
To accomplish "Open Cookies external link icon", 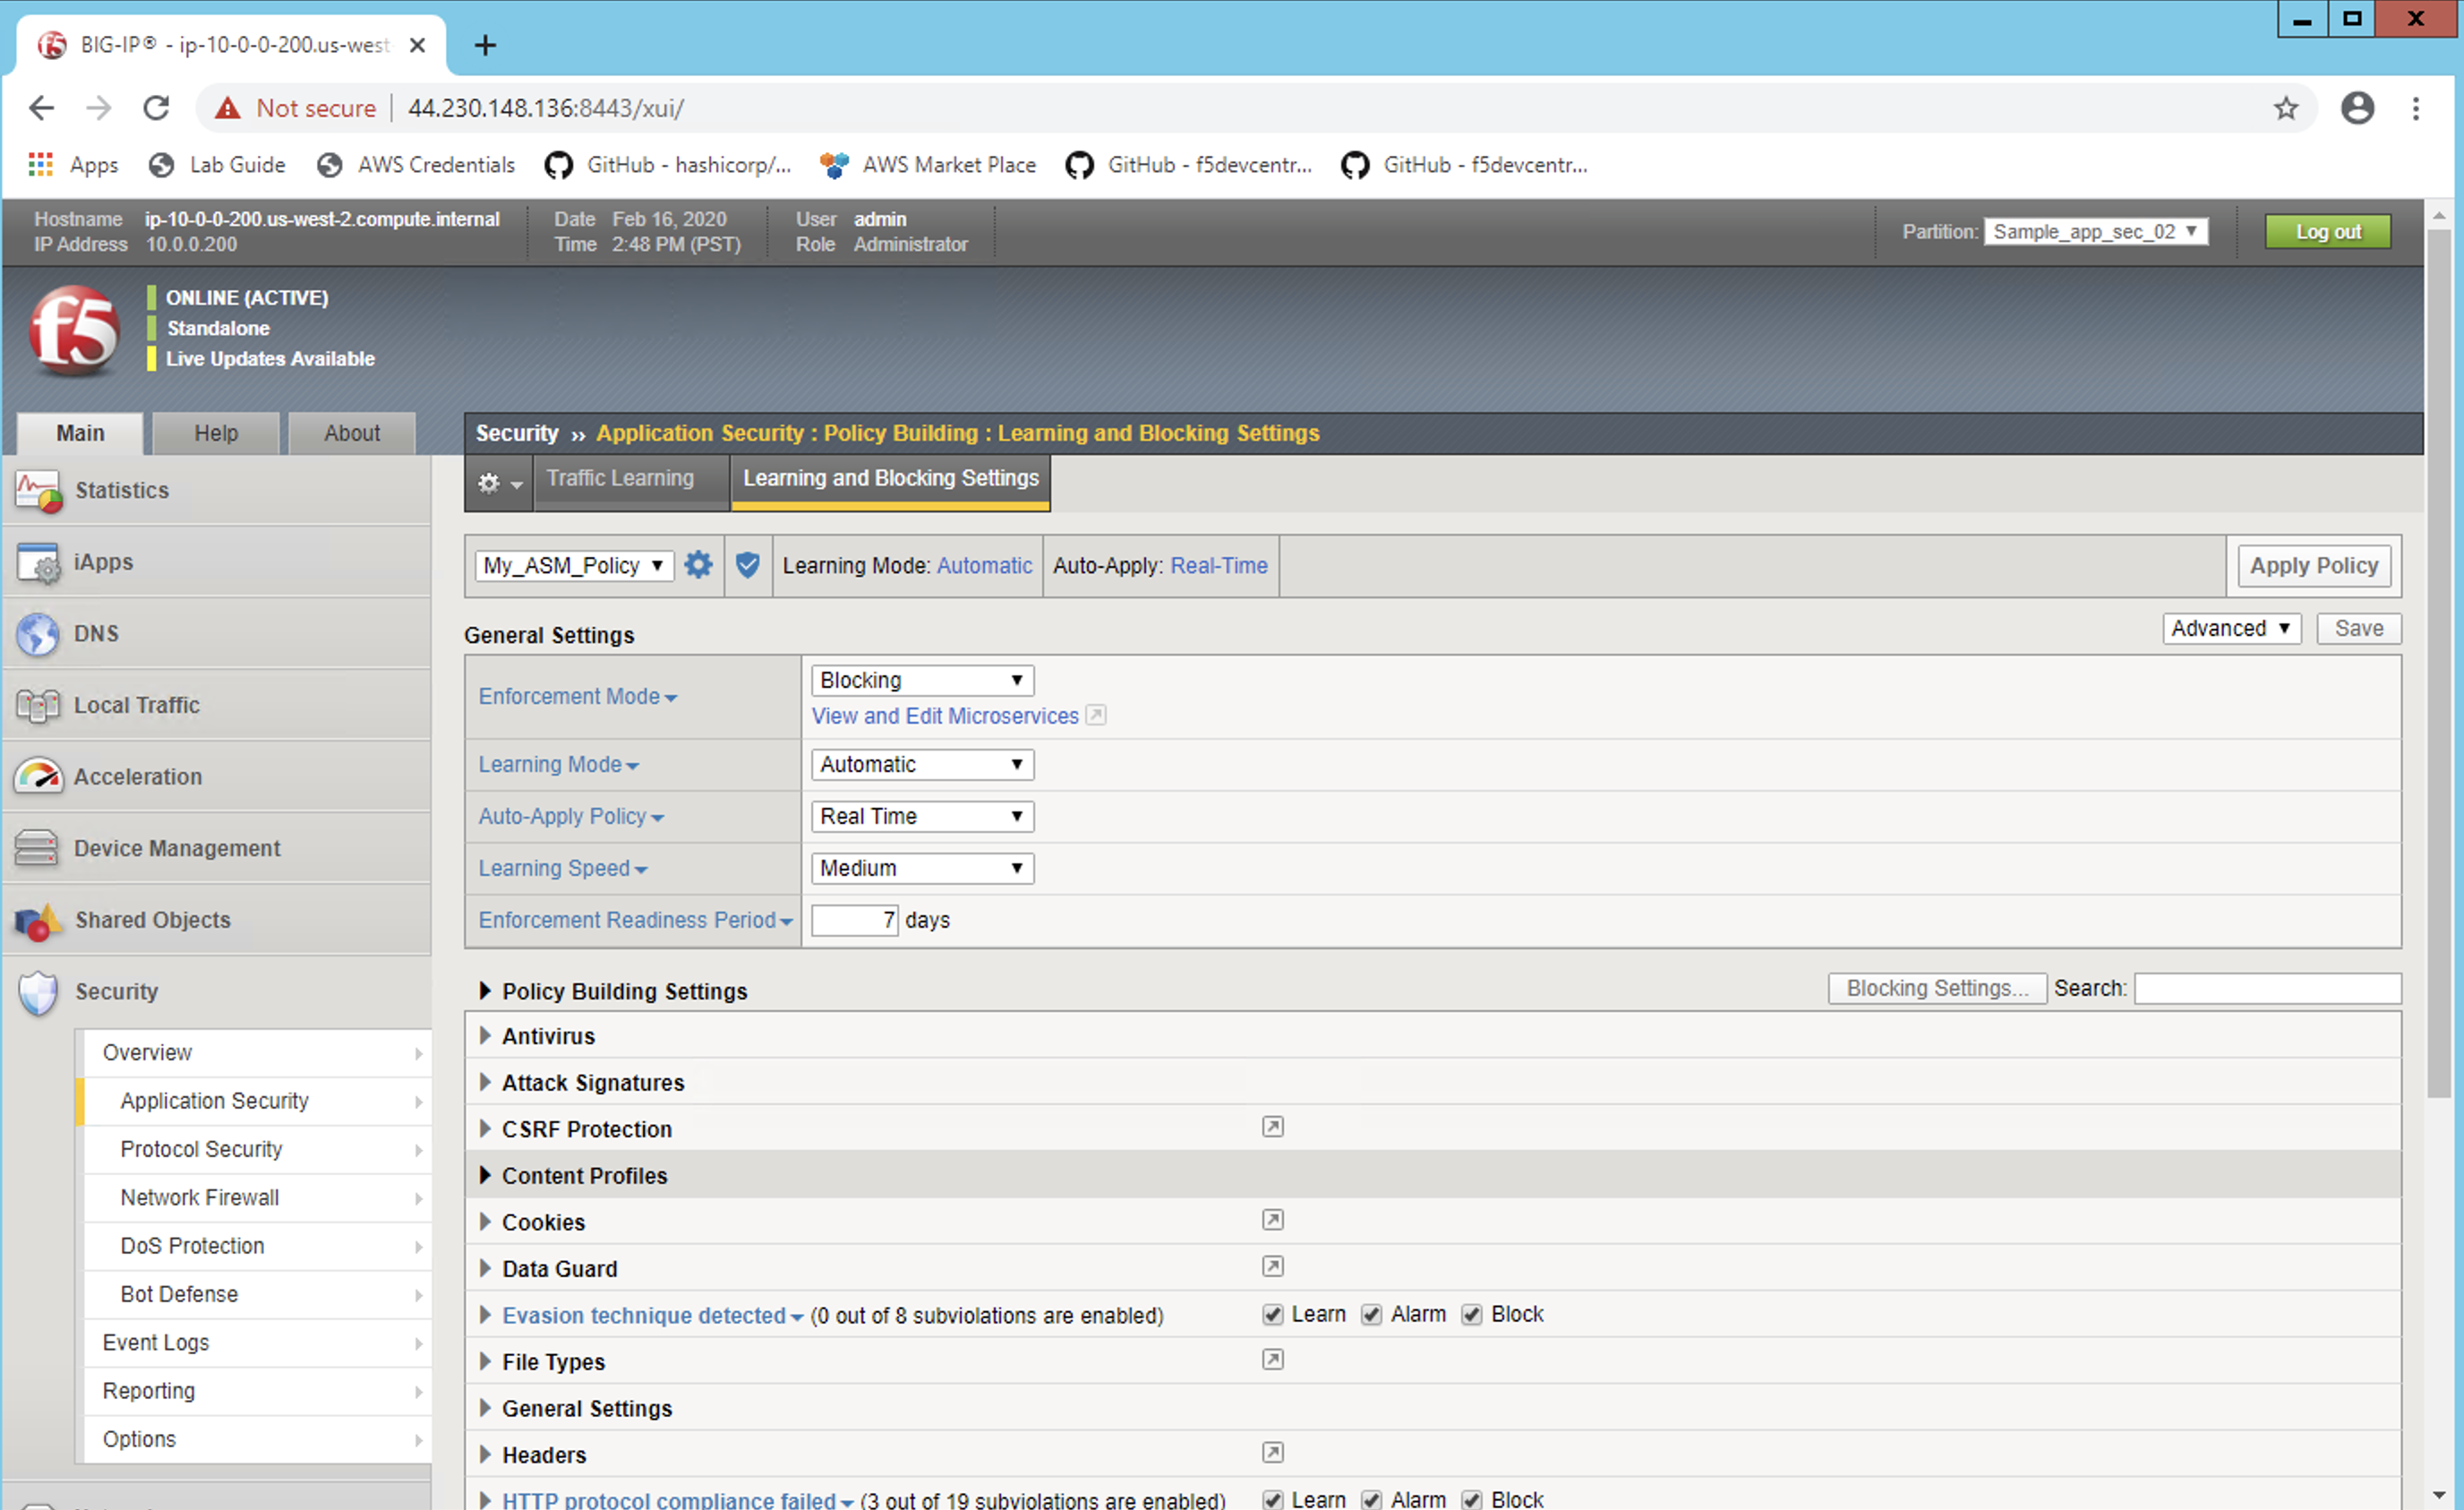I will coord(1272,1221).
